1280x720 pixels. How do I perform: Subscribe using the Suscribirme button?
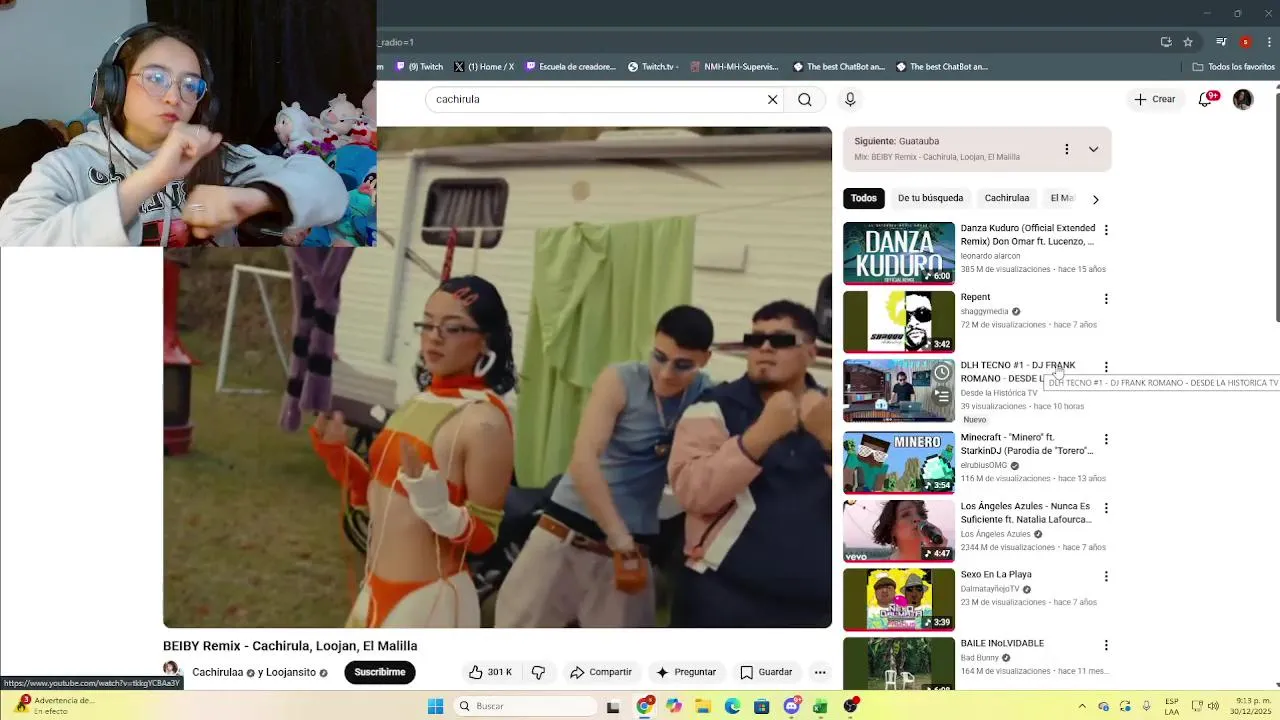click(380, 672)
